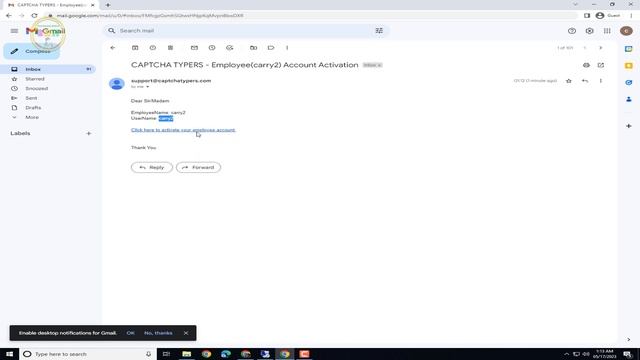Open Google Contacts side panel
This screenshot has width=640, height=360.
629,99
